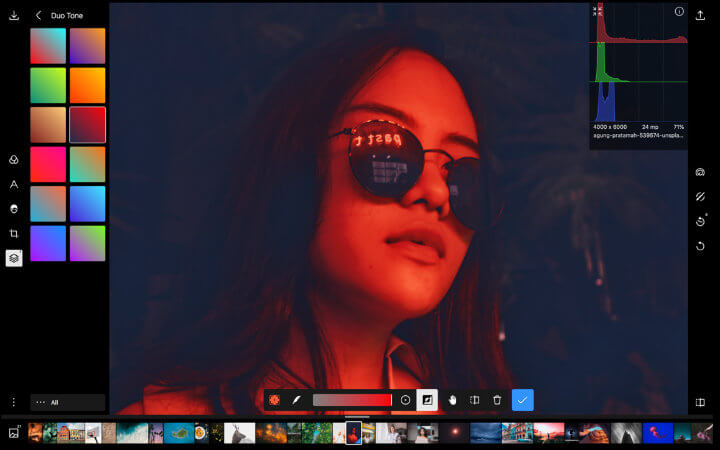
Task: Choose the green-to-lime duotone swatch
Action: 48,85
